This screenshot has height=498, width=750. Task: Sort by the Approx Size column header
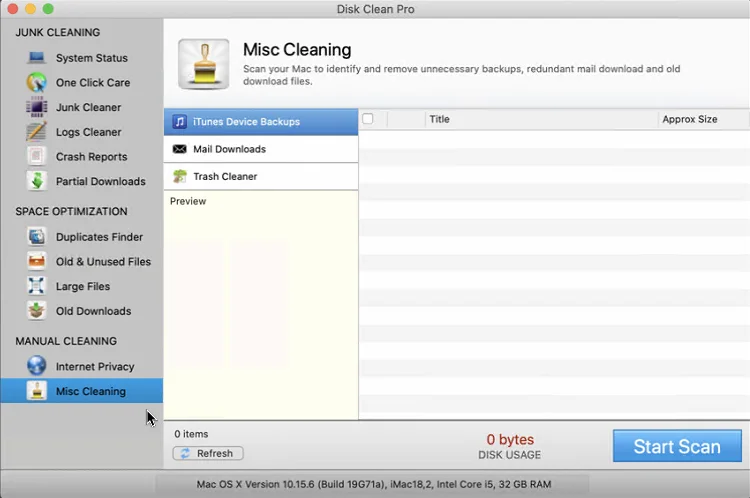pos(703,119)
